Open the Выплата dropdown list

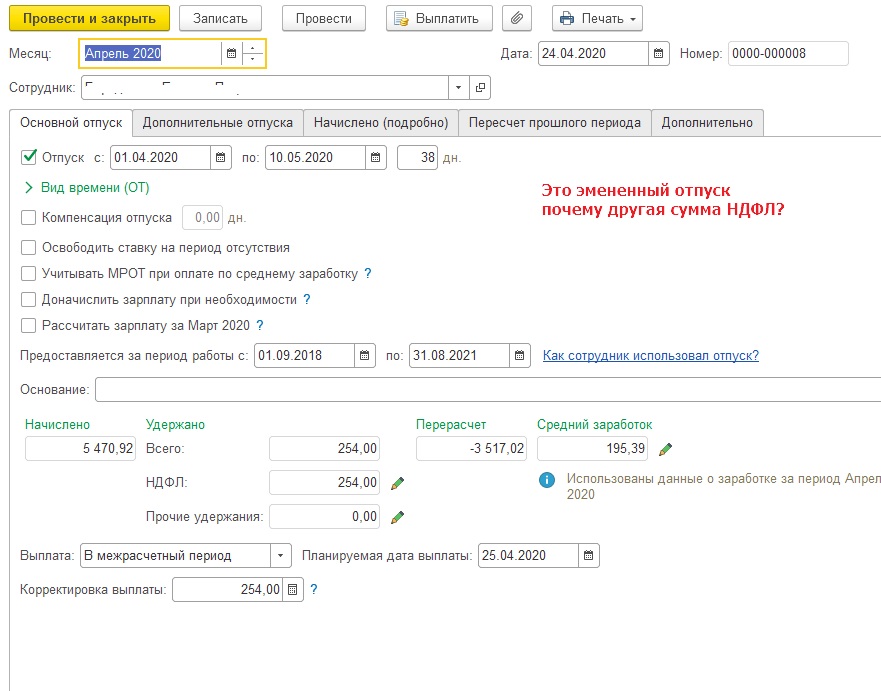(x=281, y=556)
